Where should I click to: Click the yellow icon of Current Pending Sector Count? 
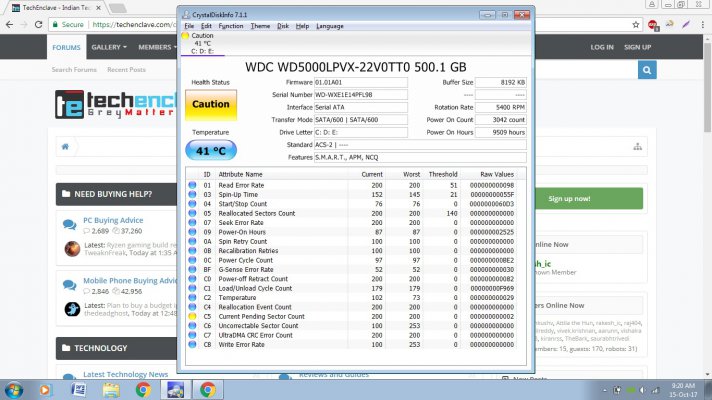[192, 316]
